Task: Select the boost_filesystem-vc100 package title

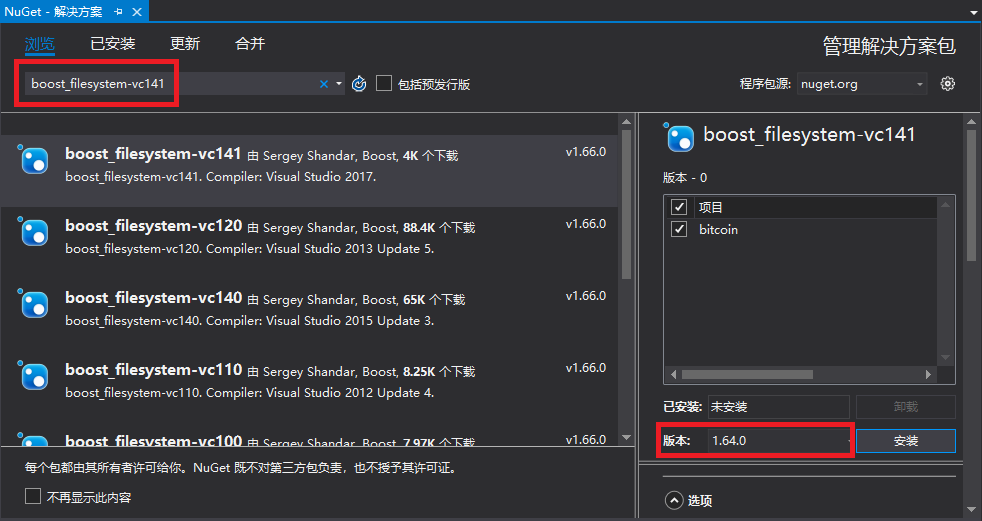Action: point(153,440)
